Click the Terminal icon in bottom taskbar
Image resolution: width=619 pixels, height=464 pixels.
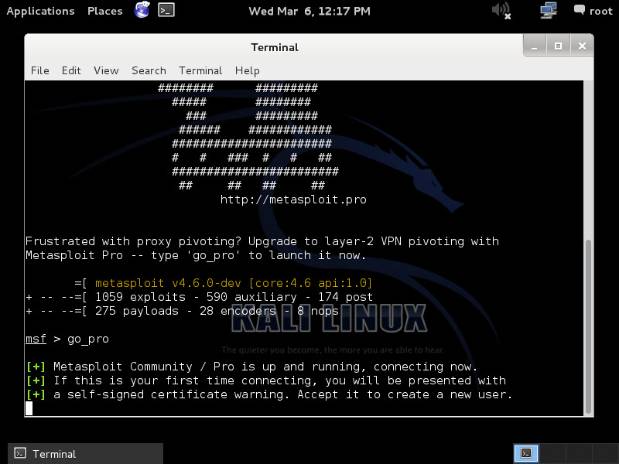[x=20, y=454]
